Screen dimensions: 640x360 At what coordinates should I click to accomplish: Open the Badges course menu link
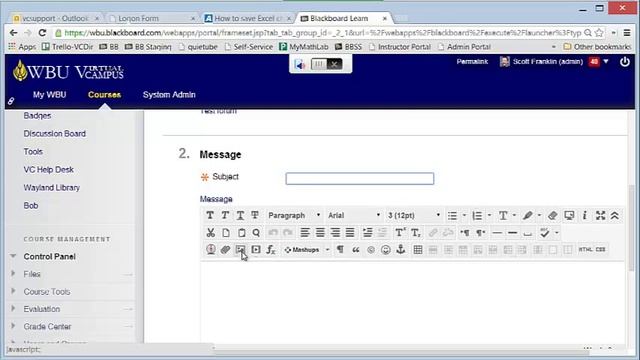(x=37, y=116)
